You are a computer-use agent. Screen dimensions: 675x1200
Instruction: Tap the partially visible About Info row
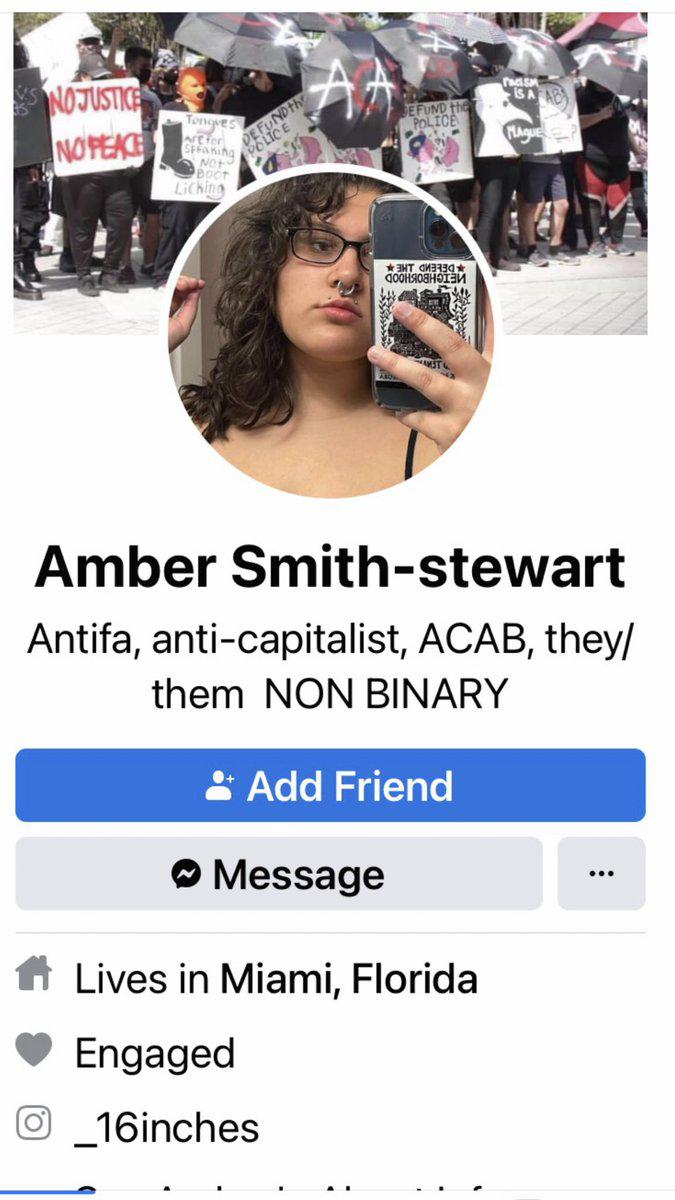[x=330, y=1192]
